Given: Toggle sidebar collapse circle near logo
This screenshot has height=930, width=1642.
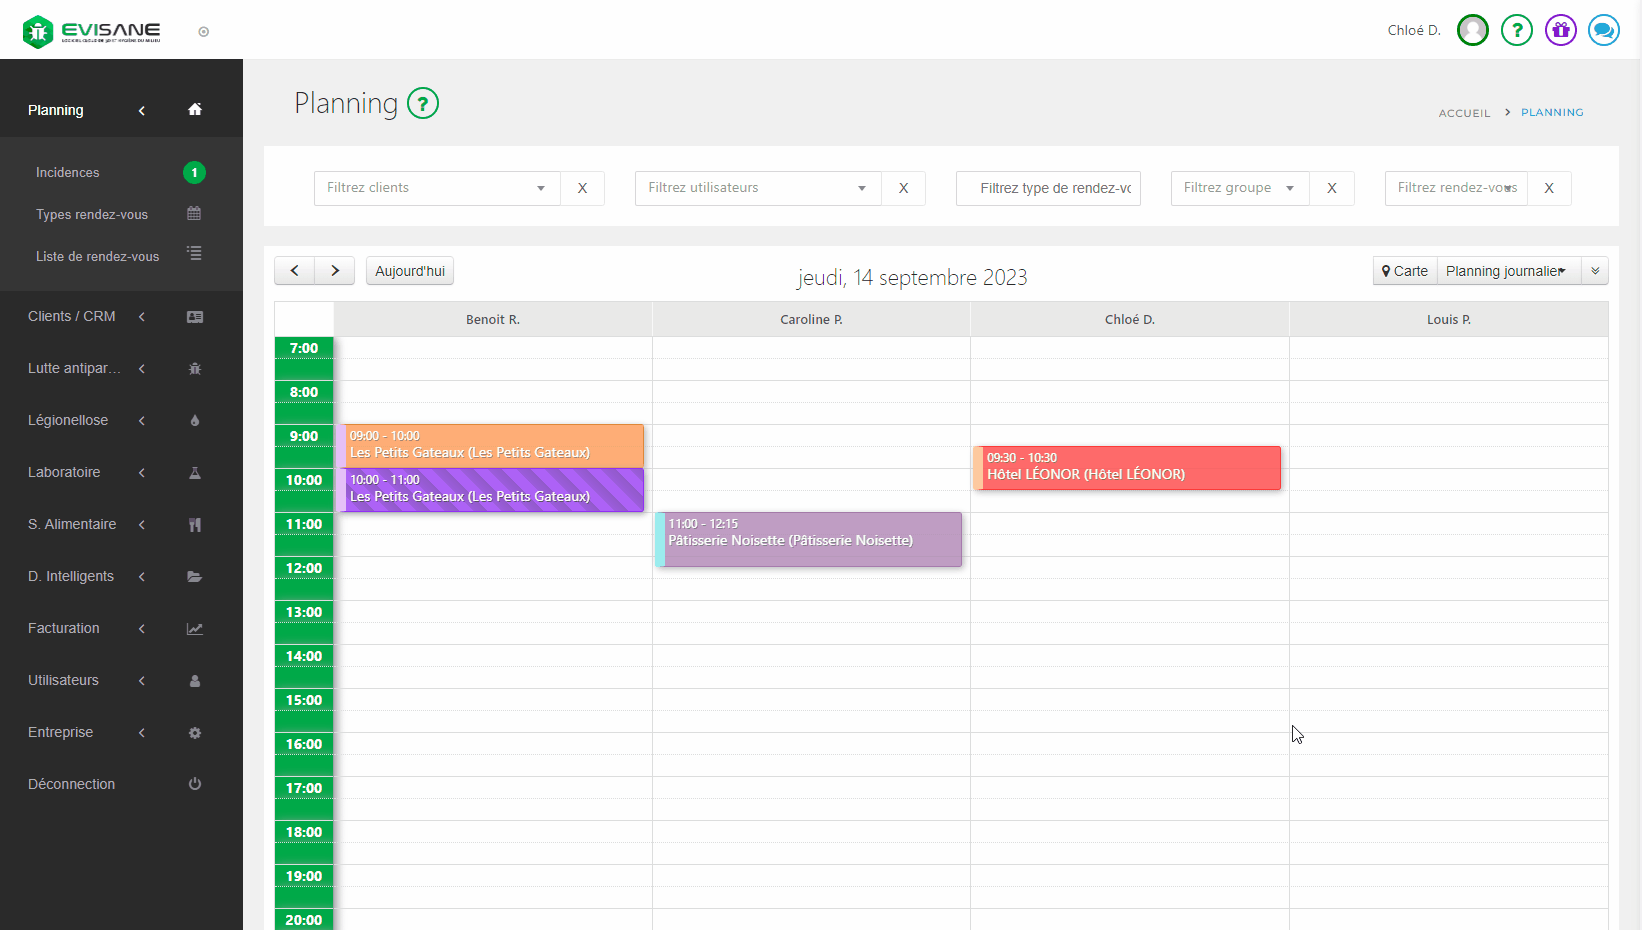Looking at the screenshot, I should tap(204, 32).
